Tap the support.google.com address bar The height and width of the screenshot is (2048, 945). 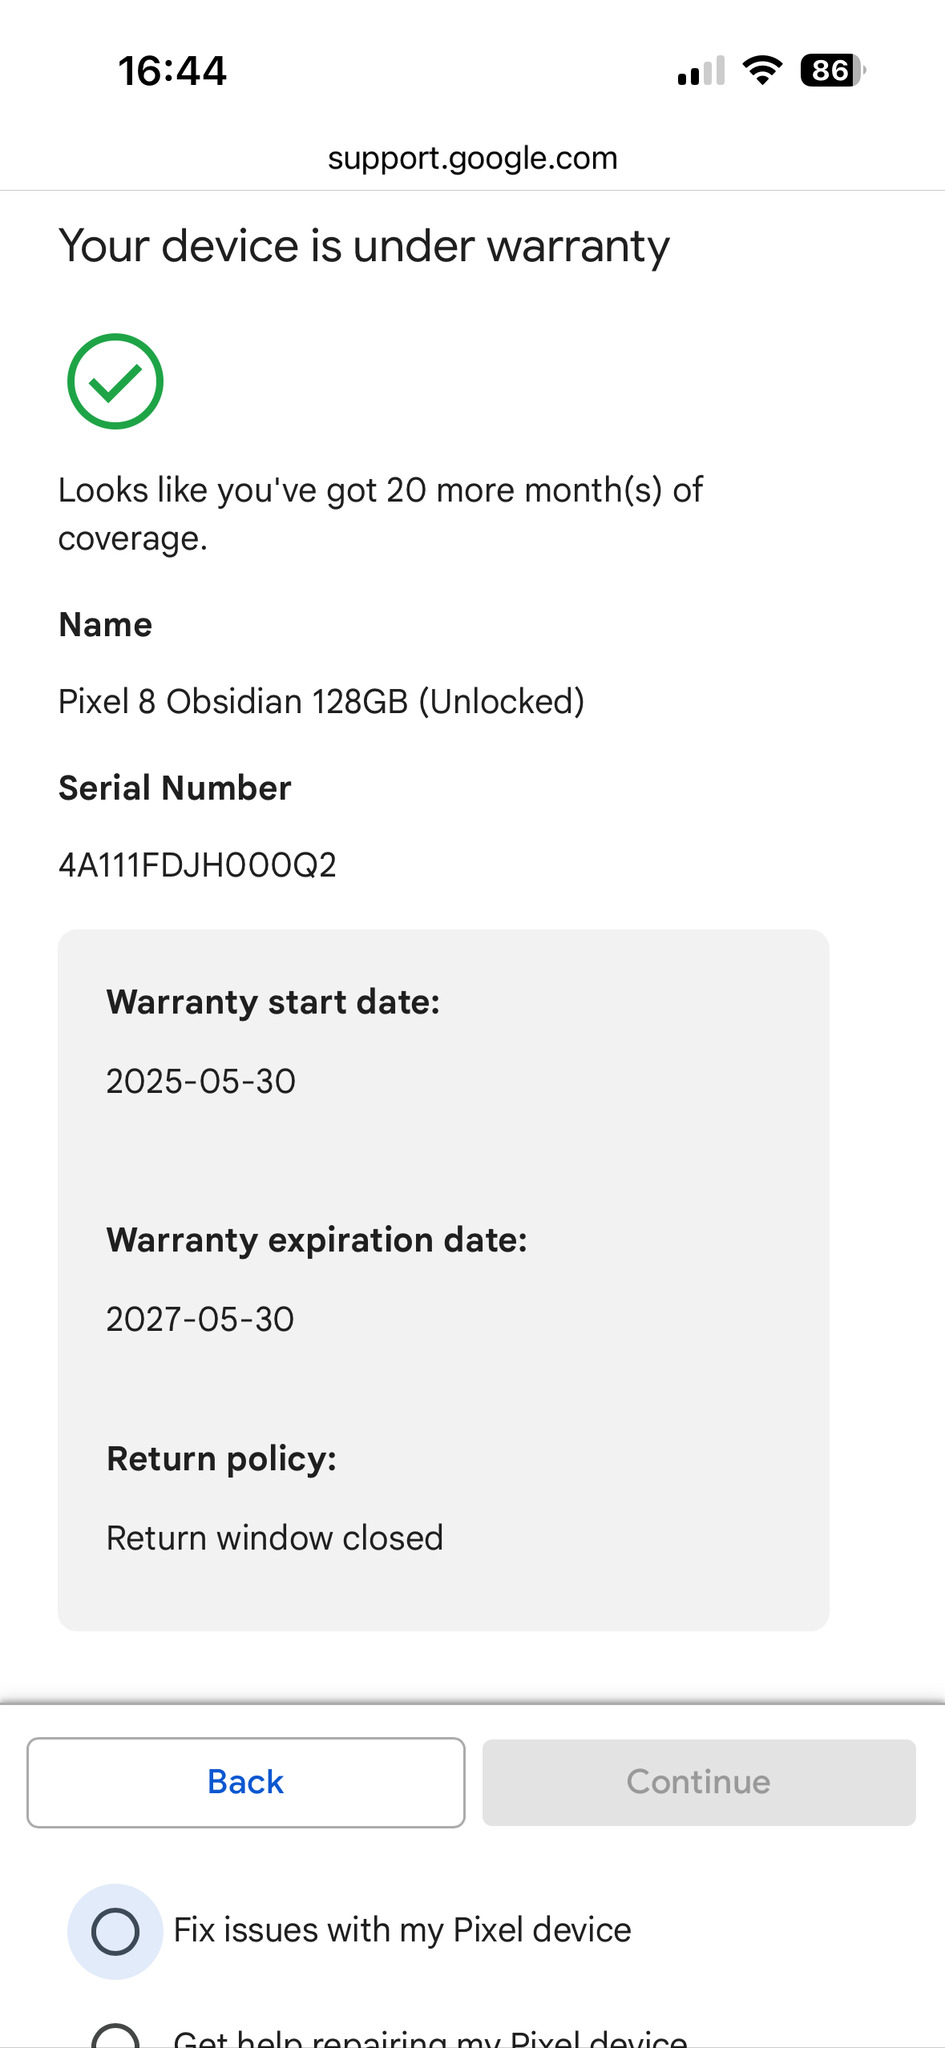[x=472, y=158]
